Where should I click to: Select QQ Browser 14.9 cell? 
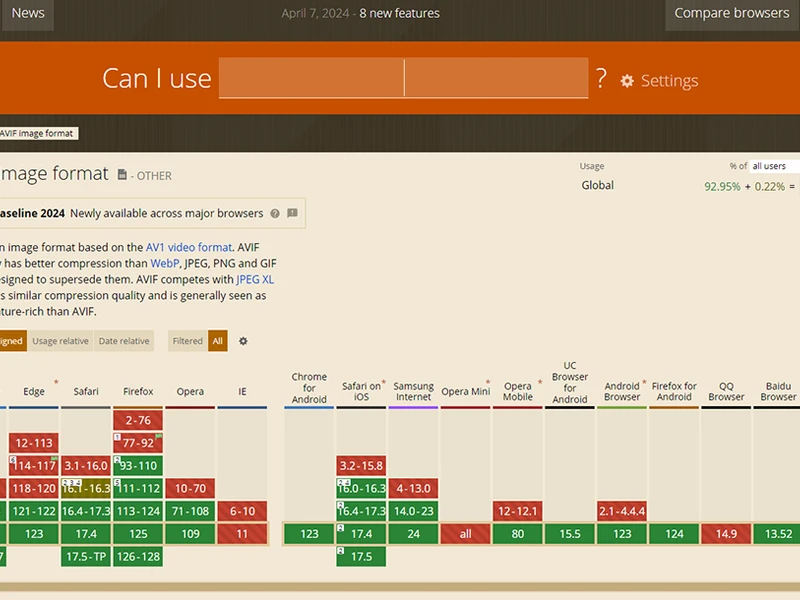click(x=726, y=534)
